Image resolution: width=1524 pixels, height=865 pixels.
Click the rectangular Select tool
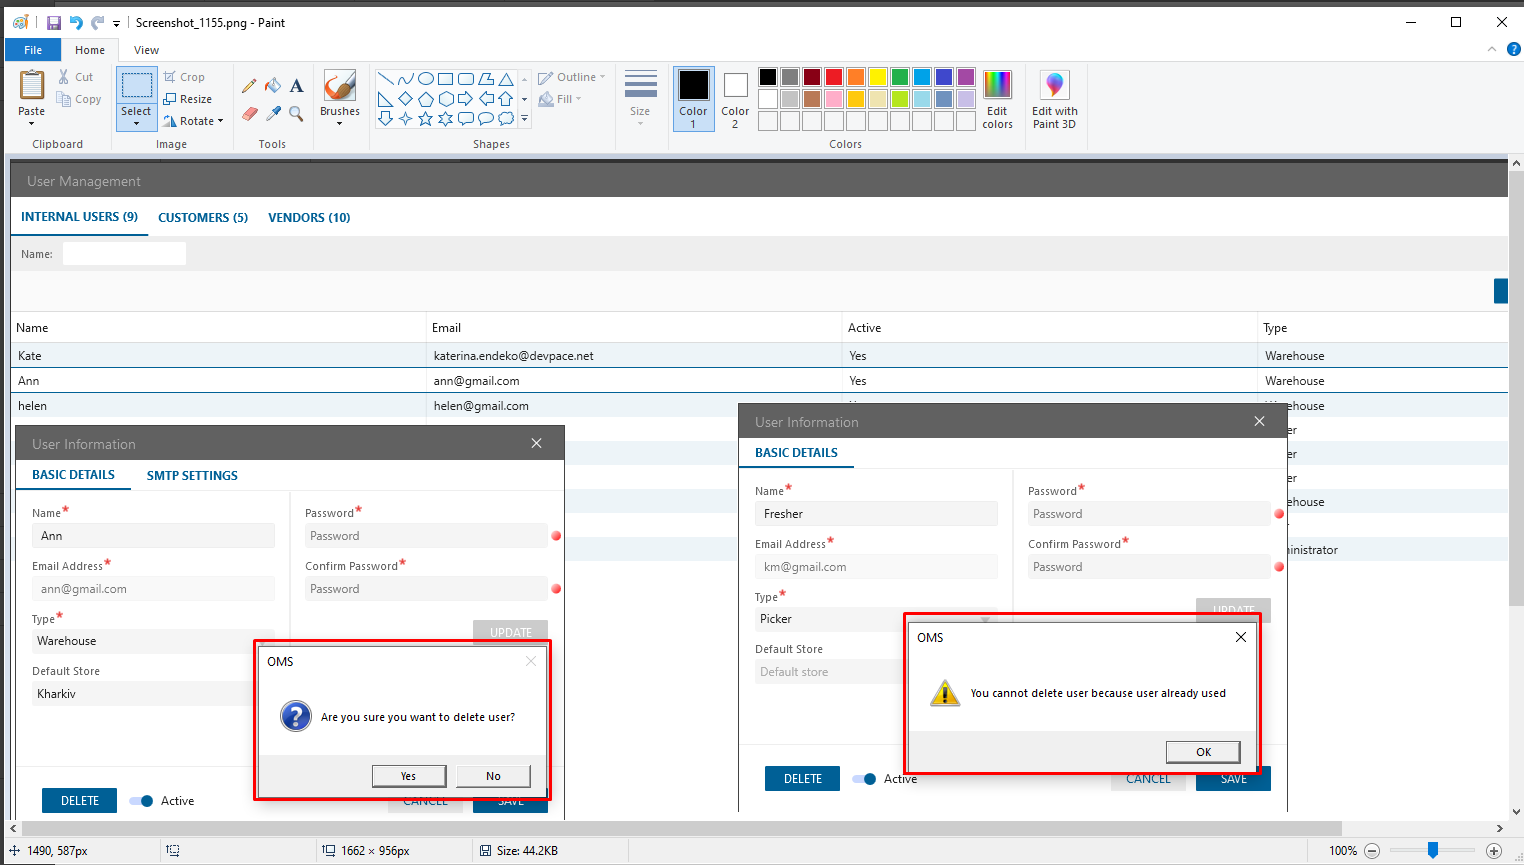(137, 86)
